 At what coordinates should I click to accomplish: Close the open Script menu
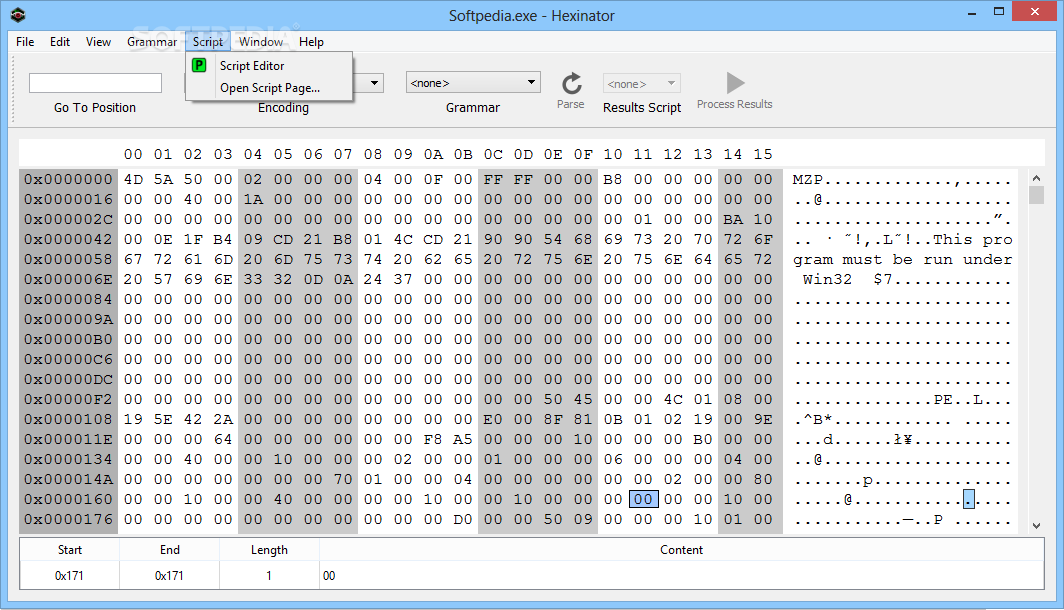click(x=208, y=41)
